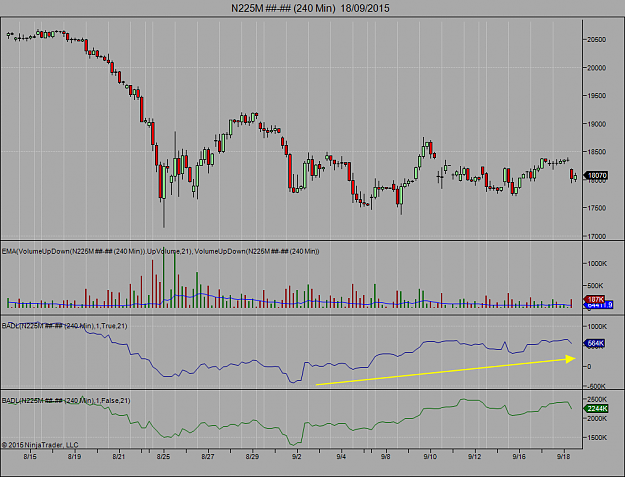The image size is (625, 477).
Task: Click the 500K label on volume panel axis
Action: [x=596, y=286]
